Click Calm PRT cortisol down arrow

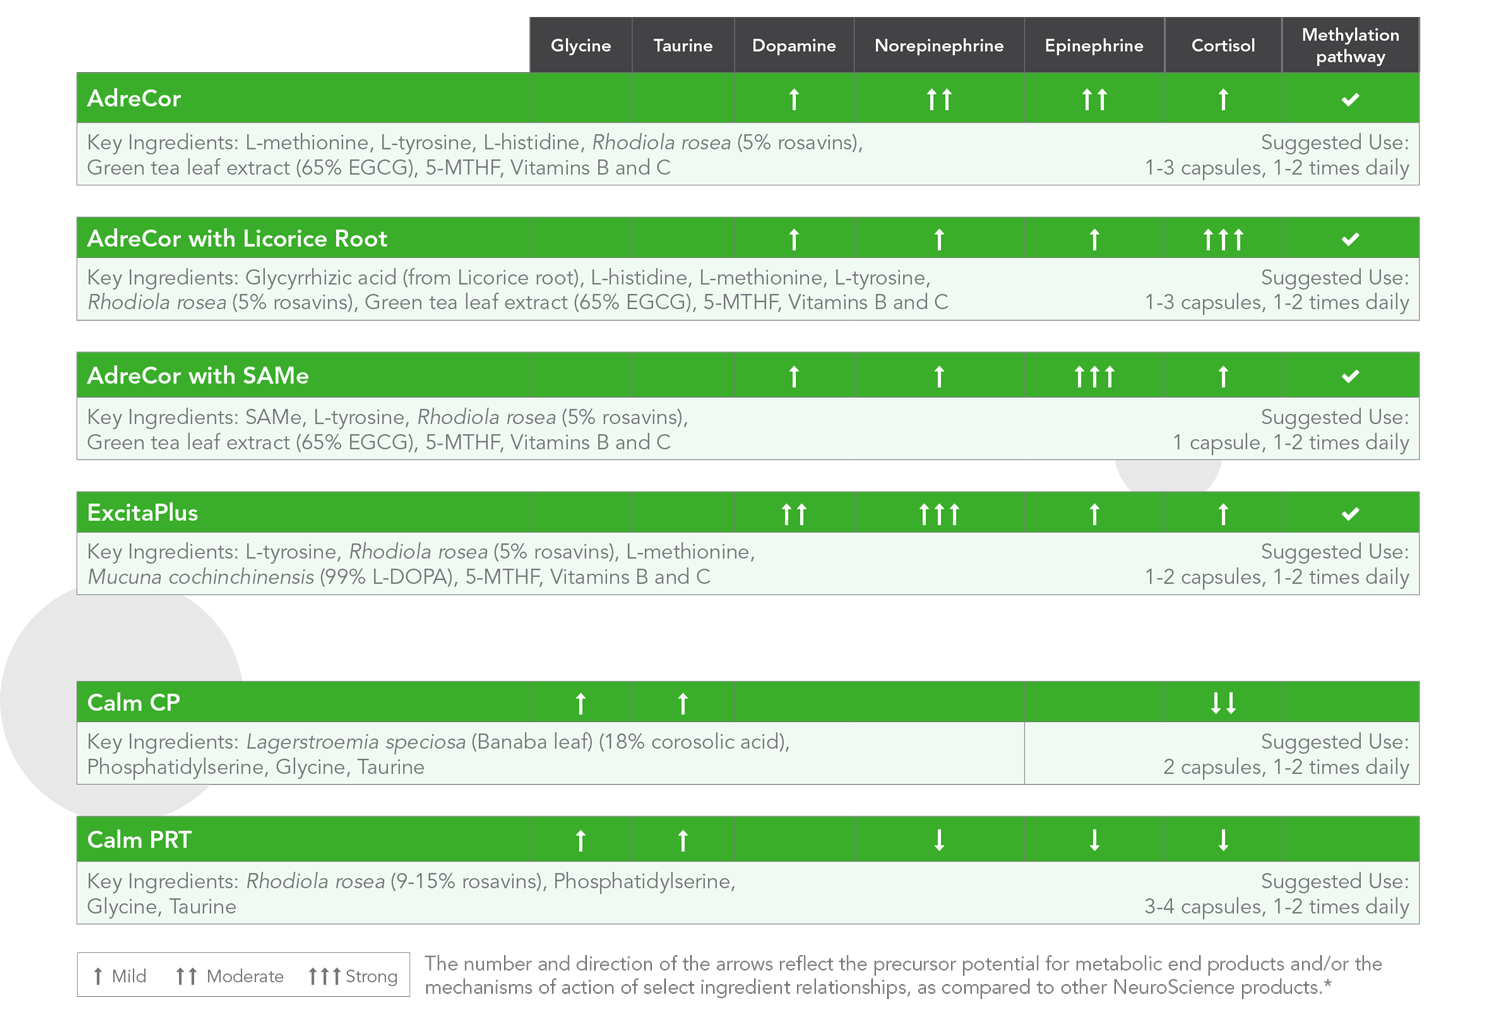[1223, 840]
